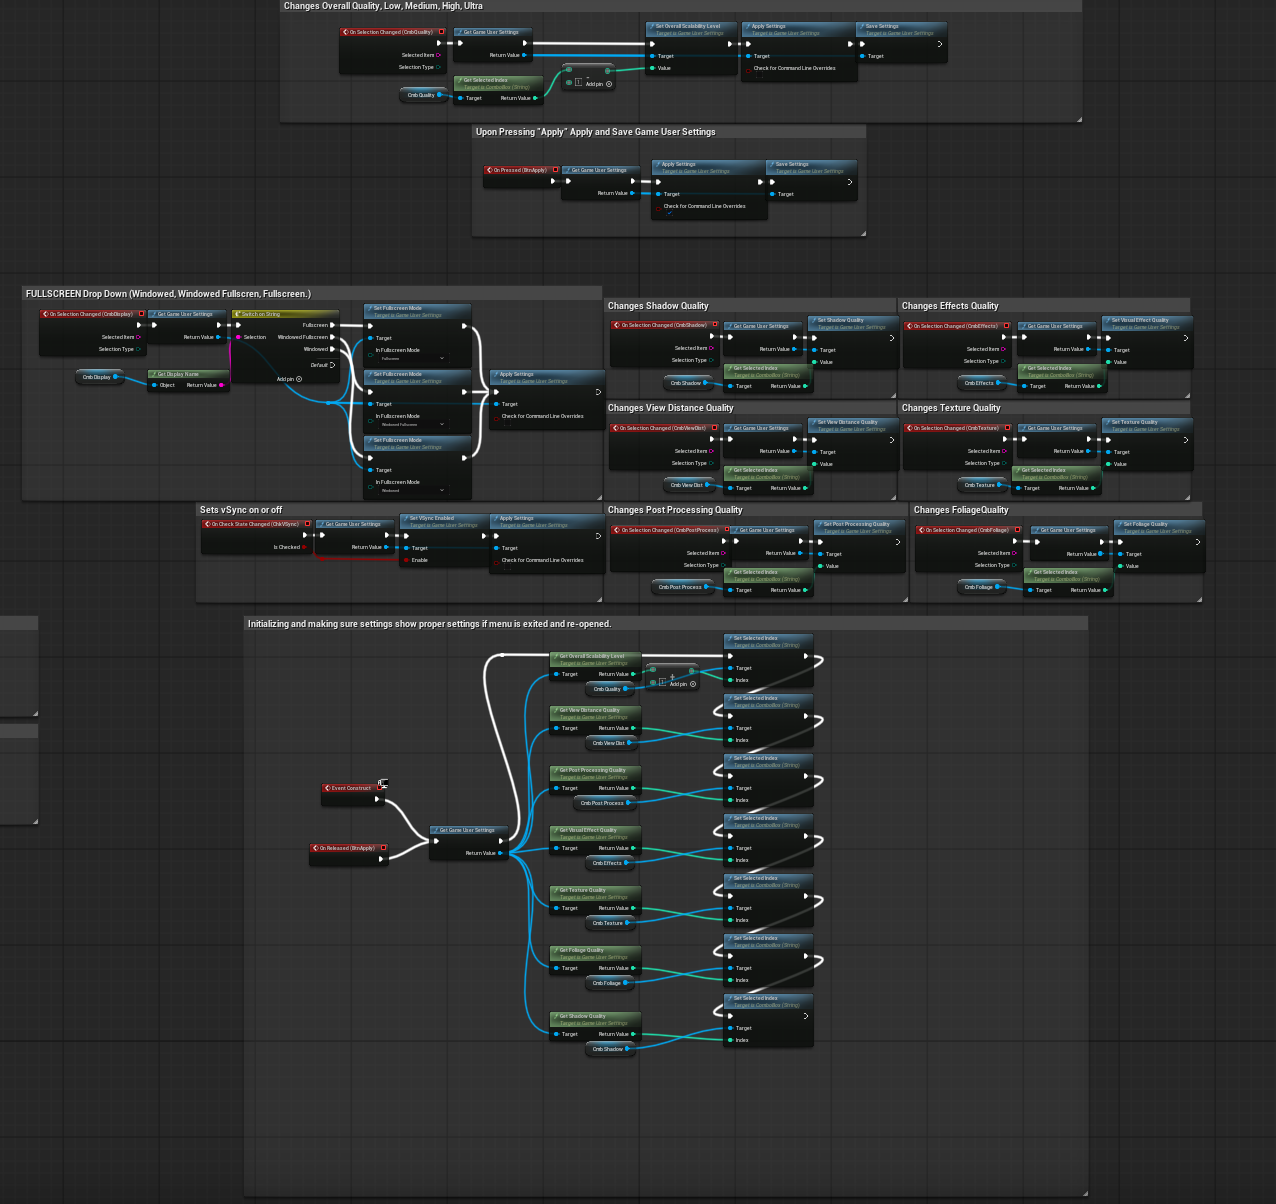
Task: Click delegate pin on On Pressed (BtnApply) event
Action: 556,170
